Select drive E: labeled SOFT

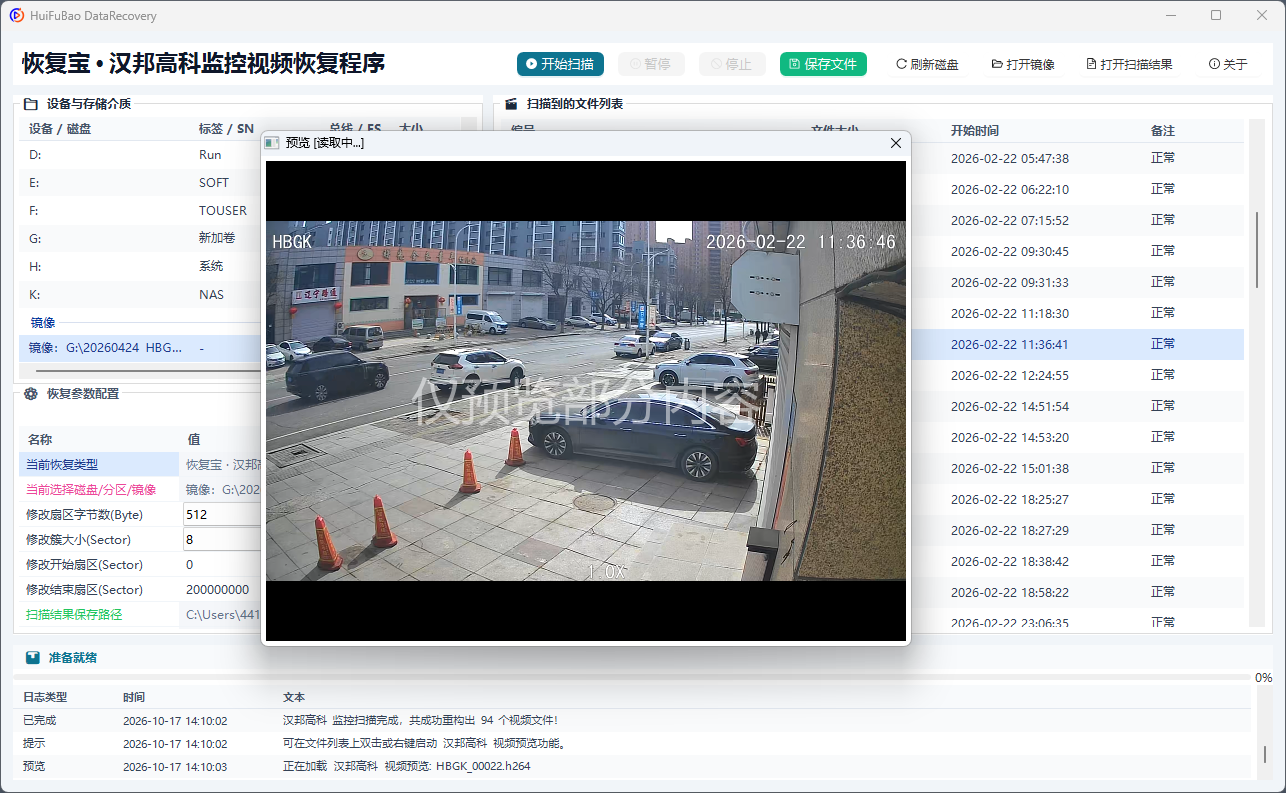tap(140, 183)
